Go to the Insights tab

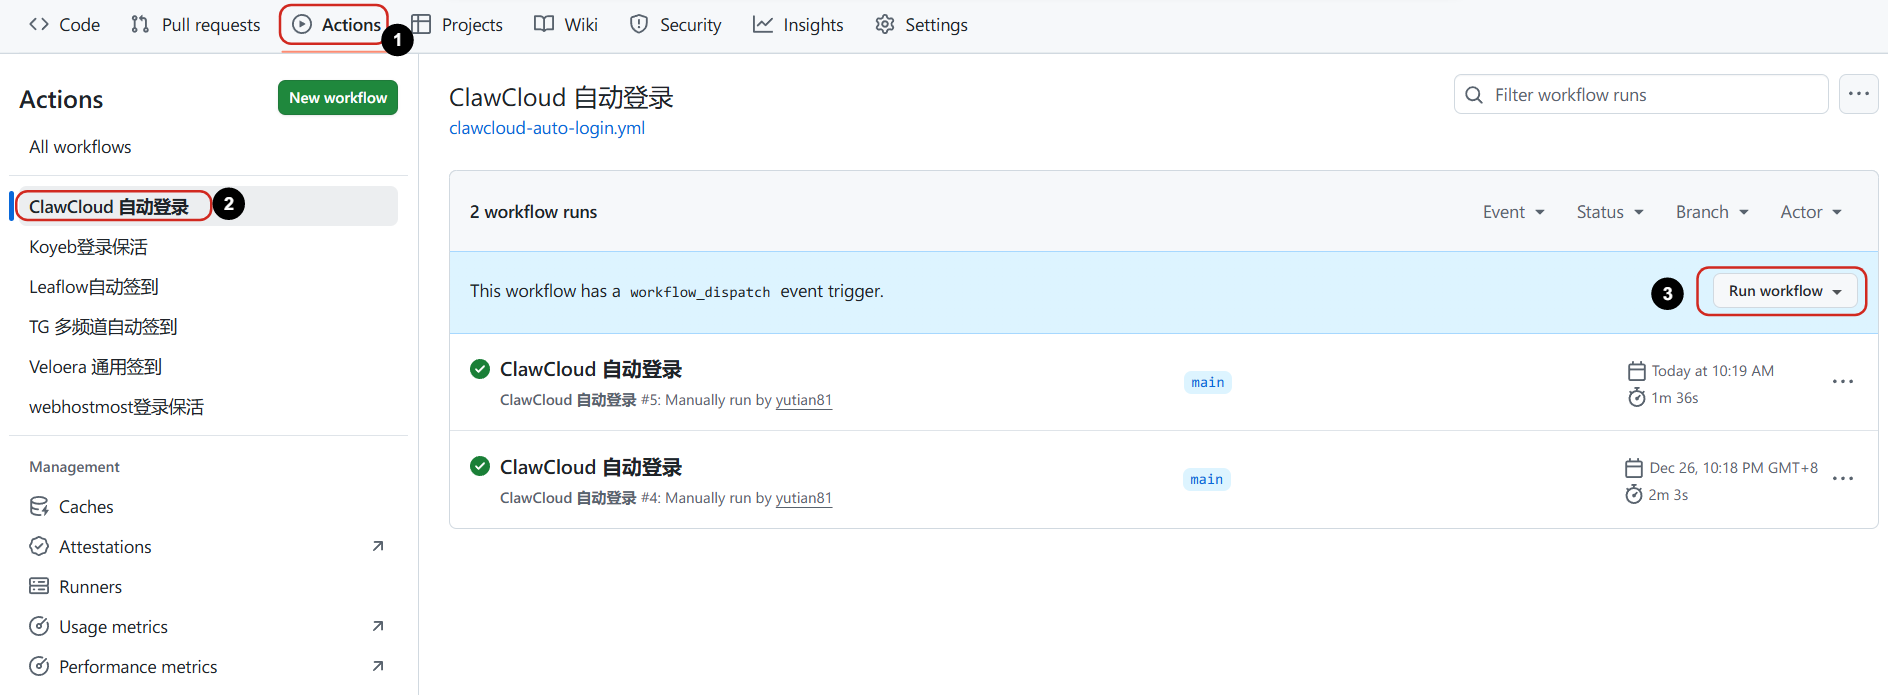(798, 25)
